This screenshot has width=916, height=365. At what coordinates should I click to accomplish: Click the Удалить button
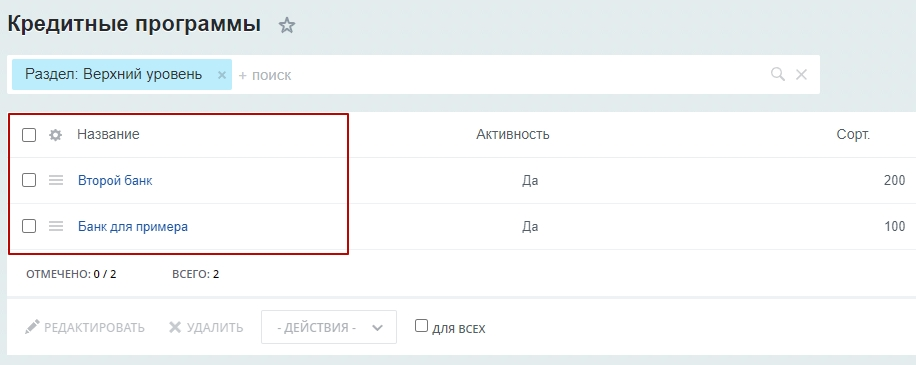[x=206, y=327]
